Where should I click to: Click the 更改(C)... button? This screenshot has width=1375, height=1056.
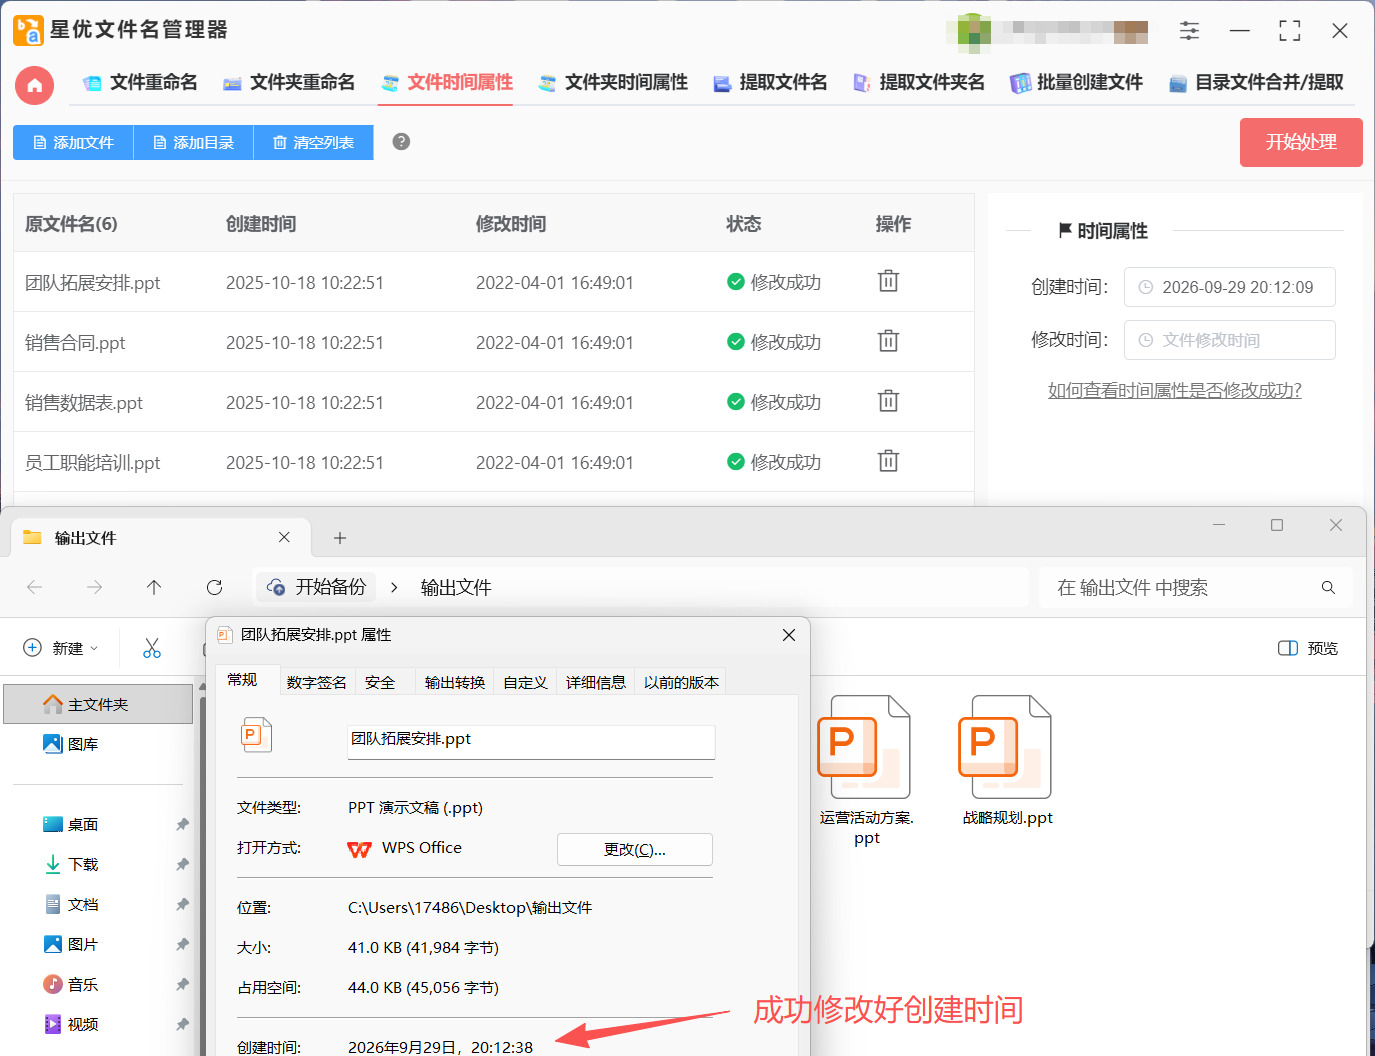point(635,849)
